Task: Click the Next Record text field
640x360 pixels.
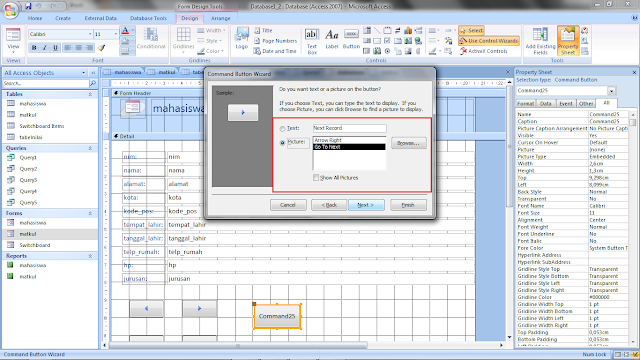Action: pos(349,129)
